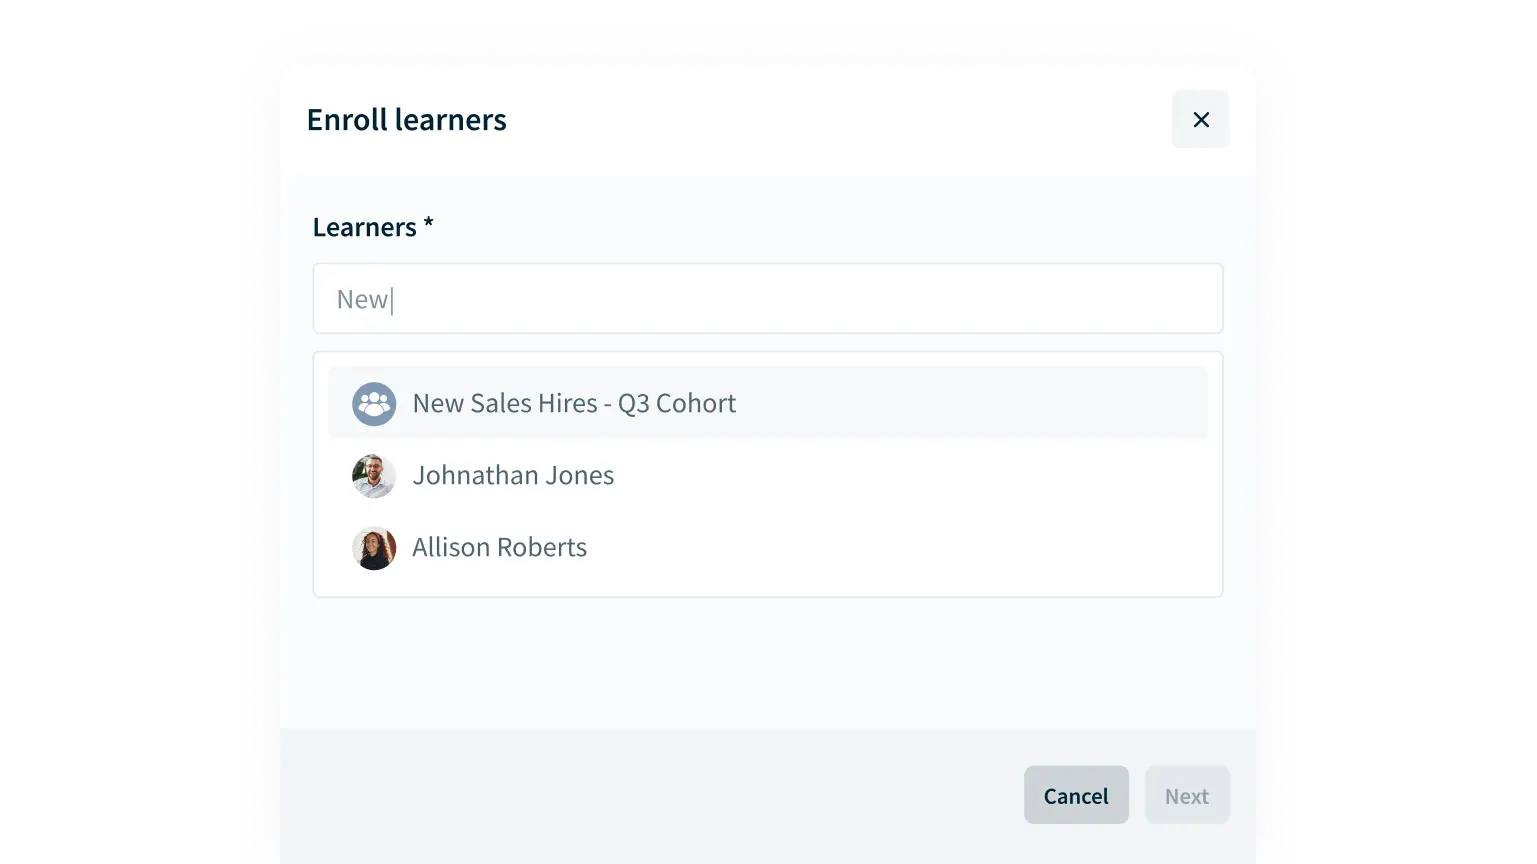Click the header space between title and close icon
Viewport: 1537px width, 864px height.
(x=840, y=120)
